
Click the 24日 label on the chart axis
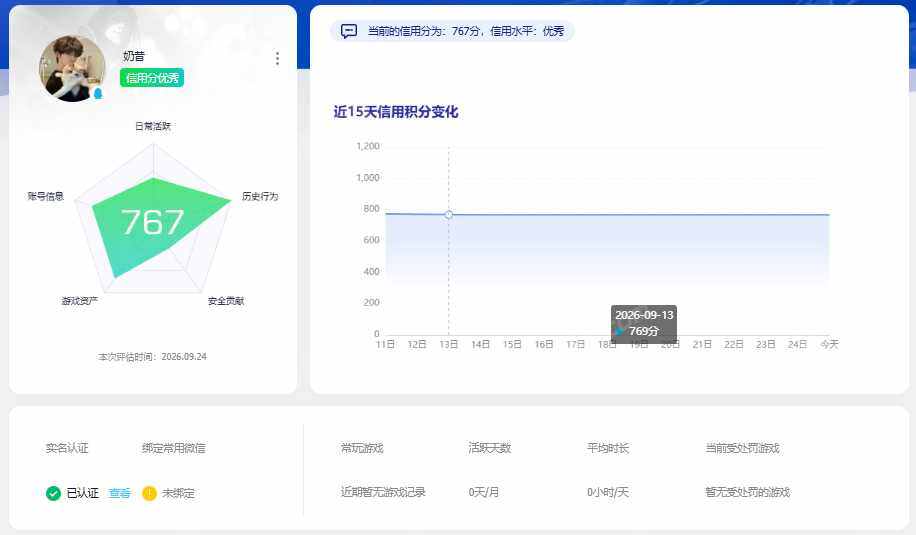797,345
